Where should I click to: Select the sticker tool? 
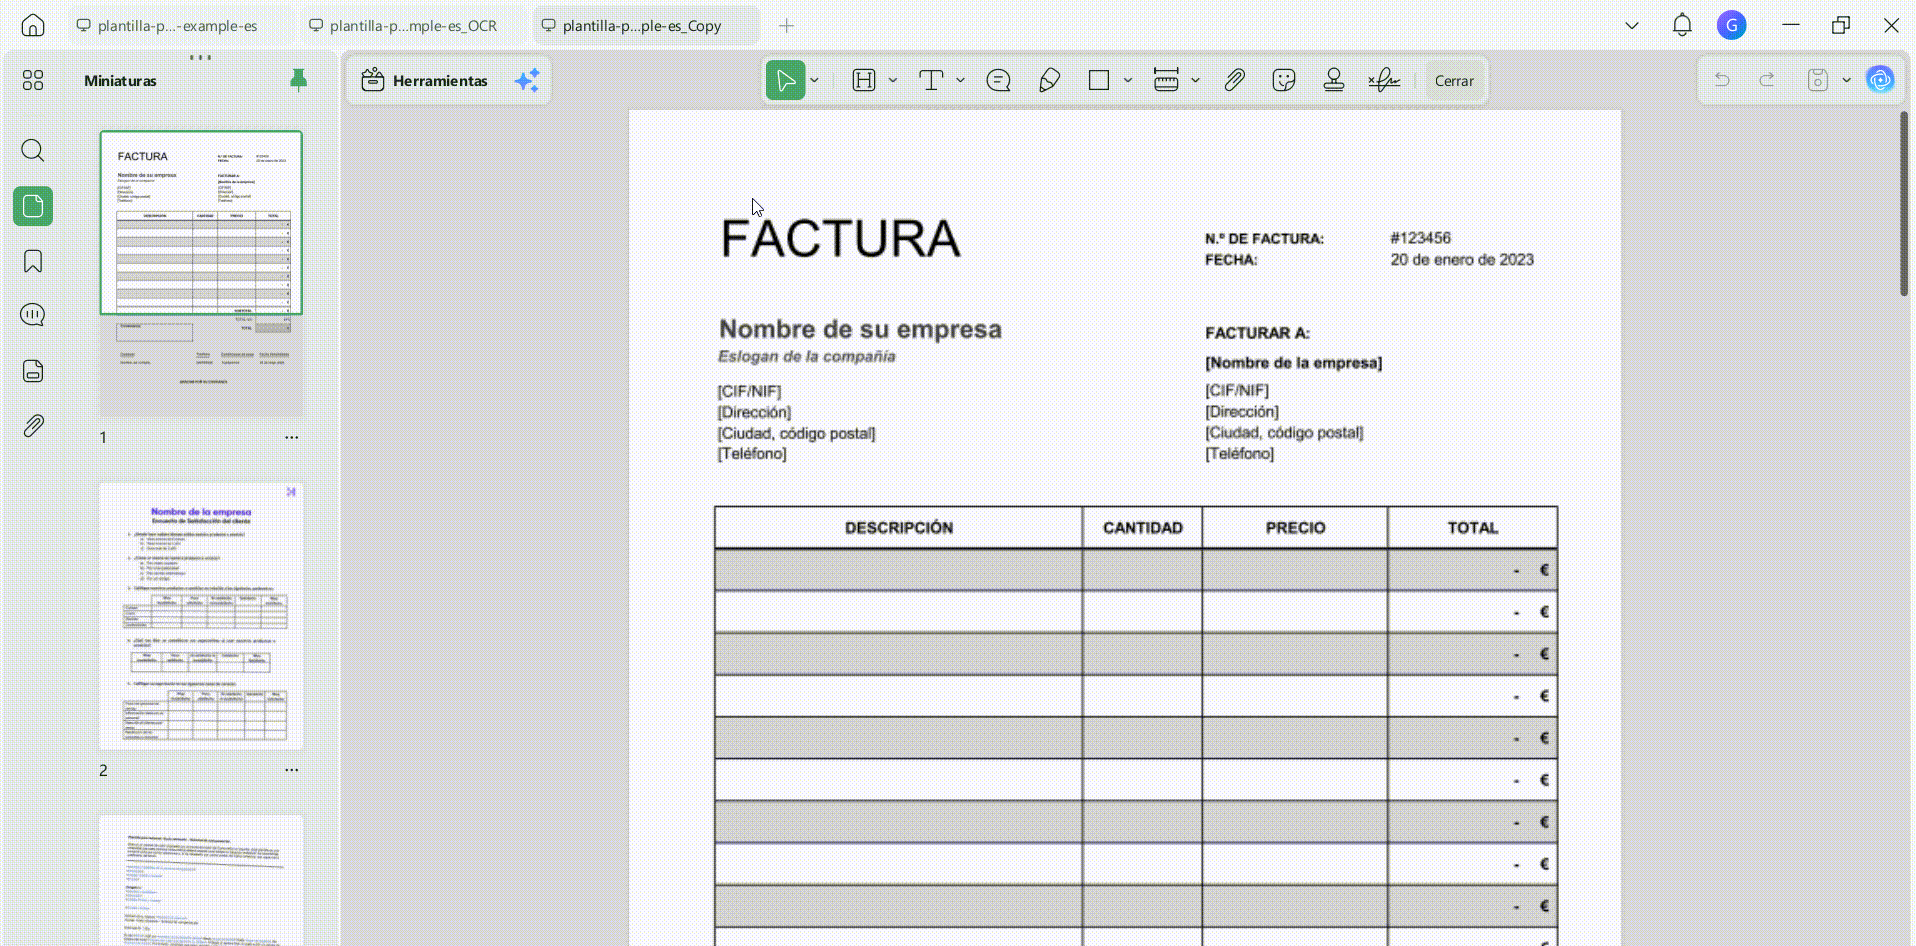click(x=1284, y=80)
